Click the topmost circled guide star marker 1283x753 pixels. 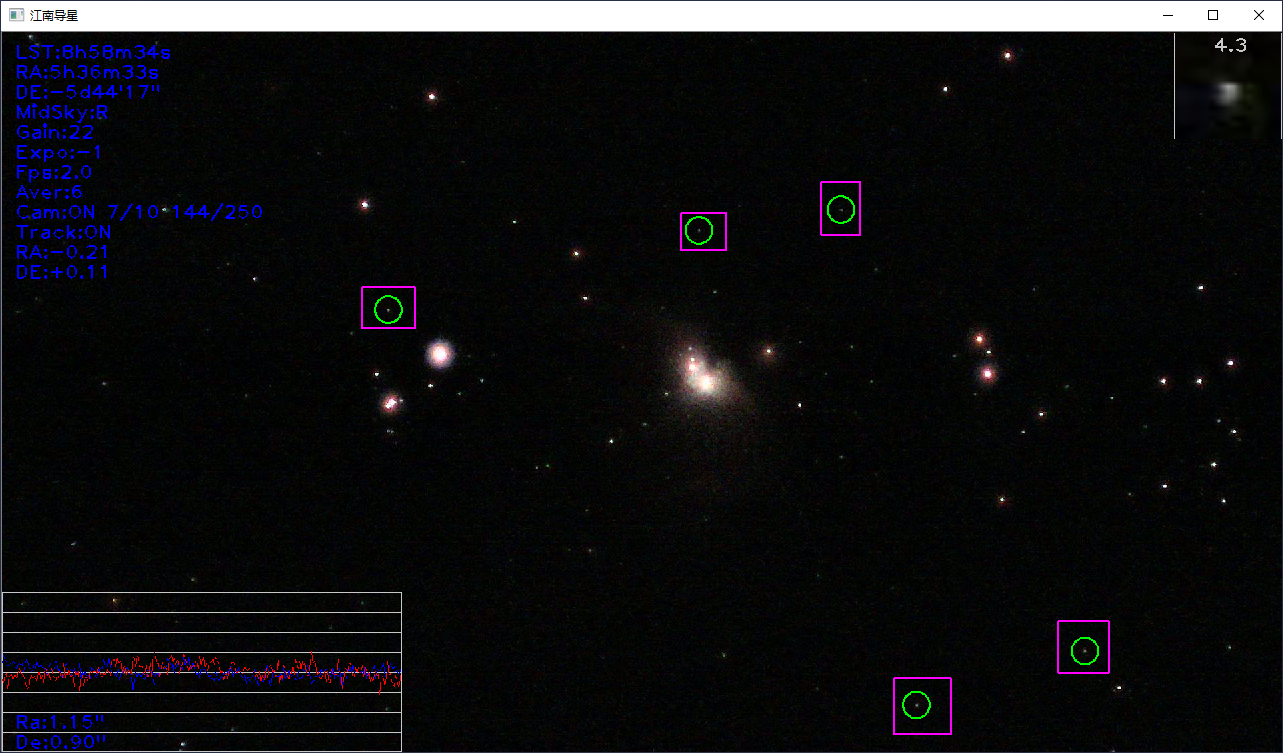tap(841, 210)
